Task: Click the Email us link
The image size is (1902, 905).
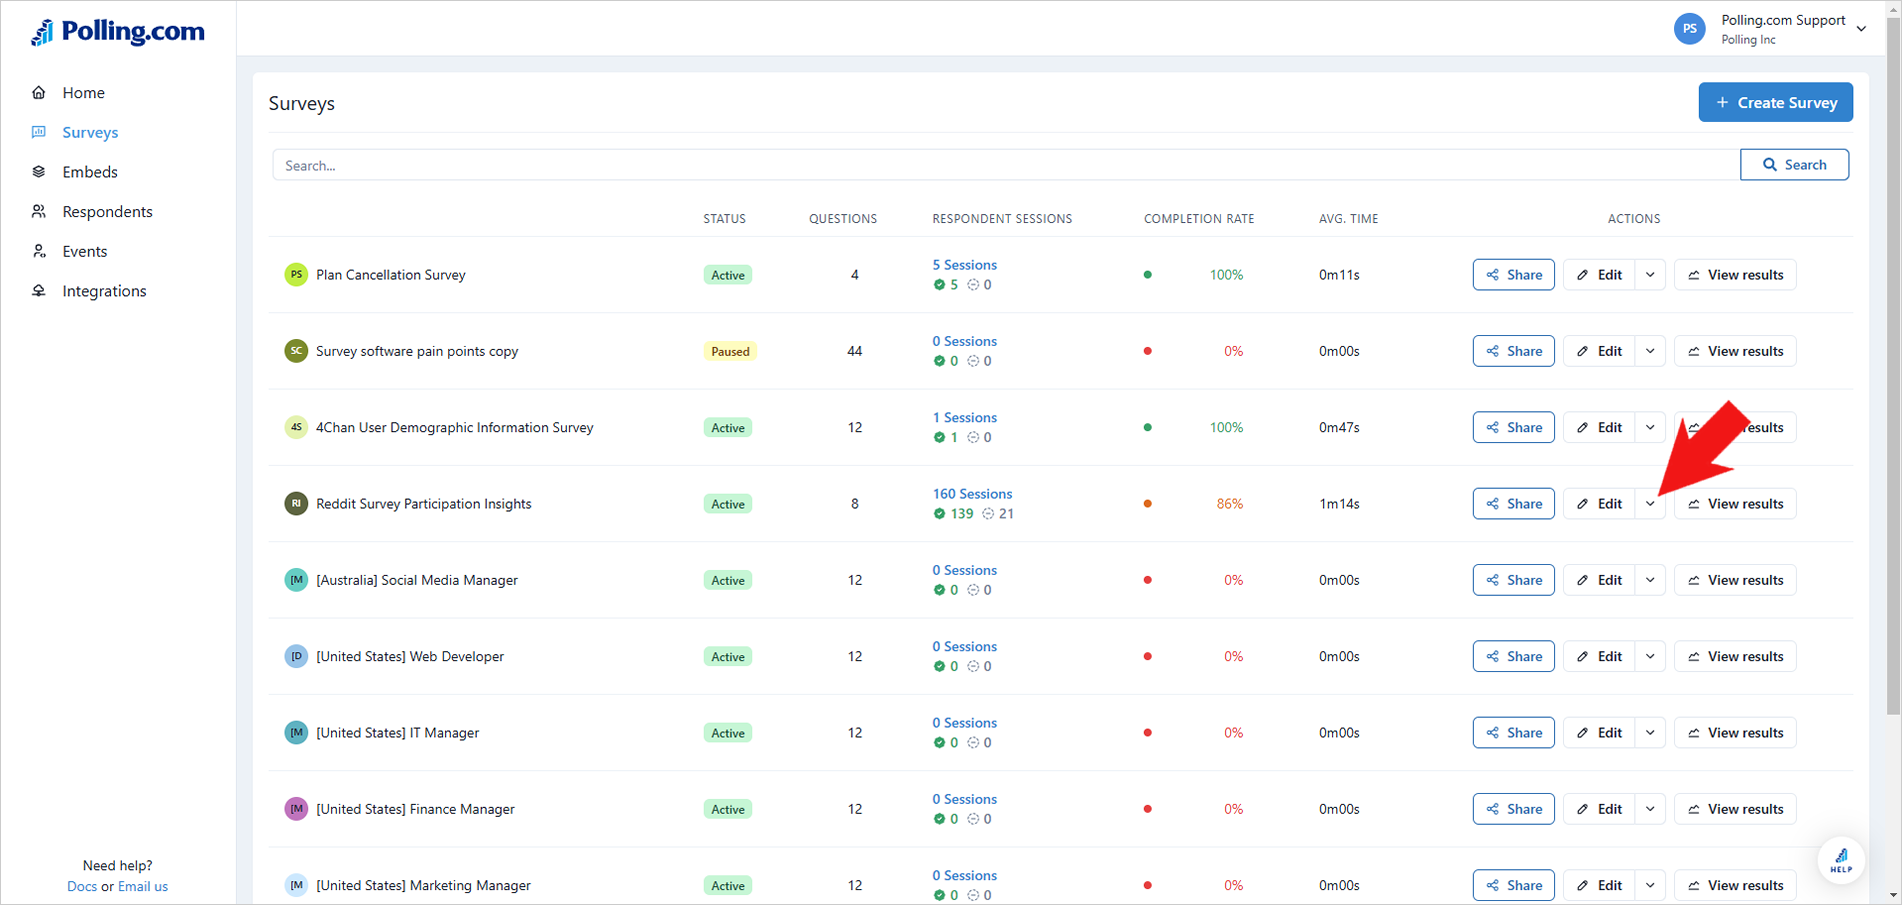Action: tap(143, 886)
